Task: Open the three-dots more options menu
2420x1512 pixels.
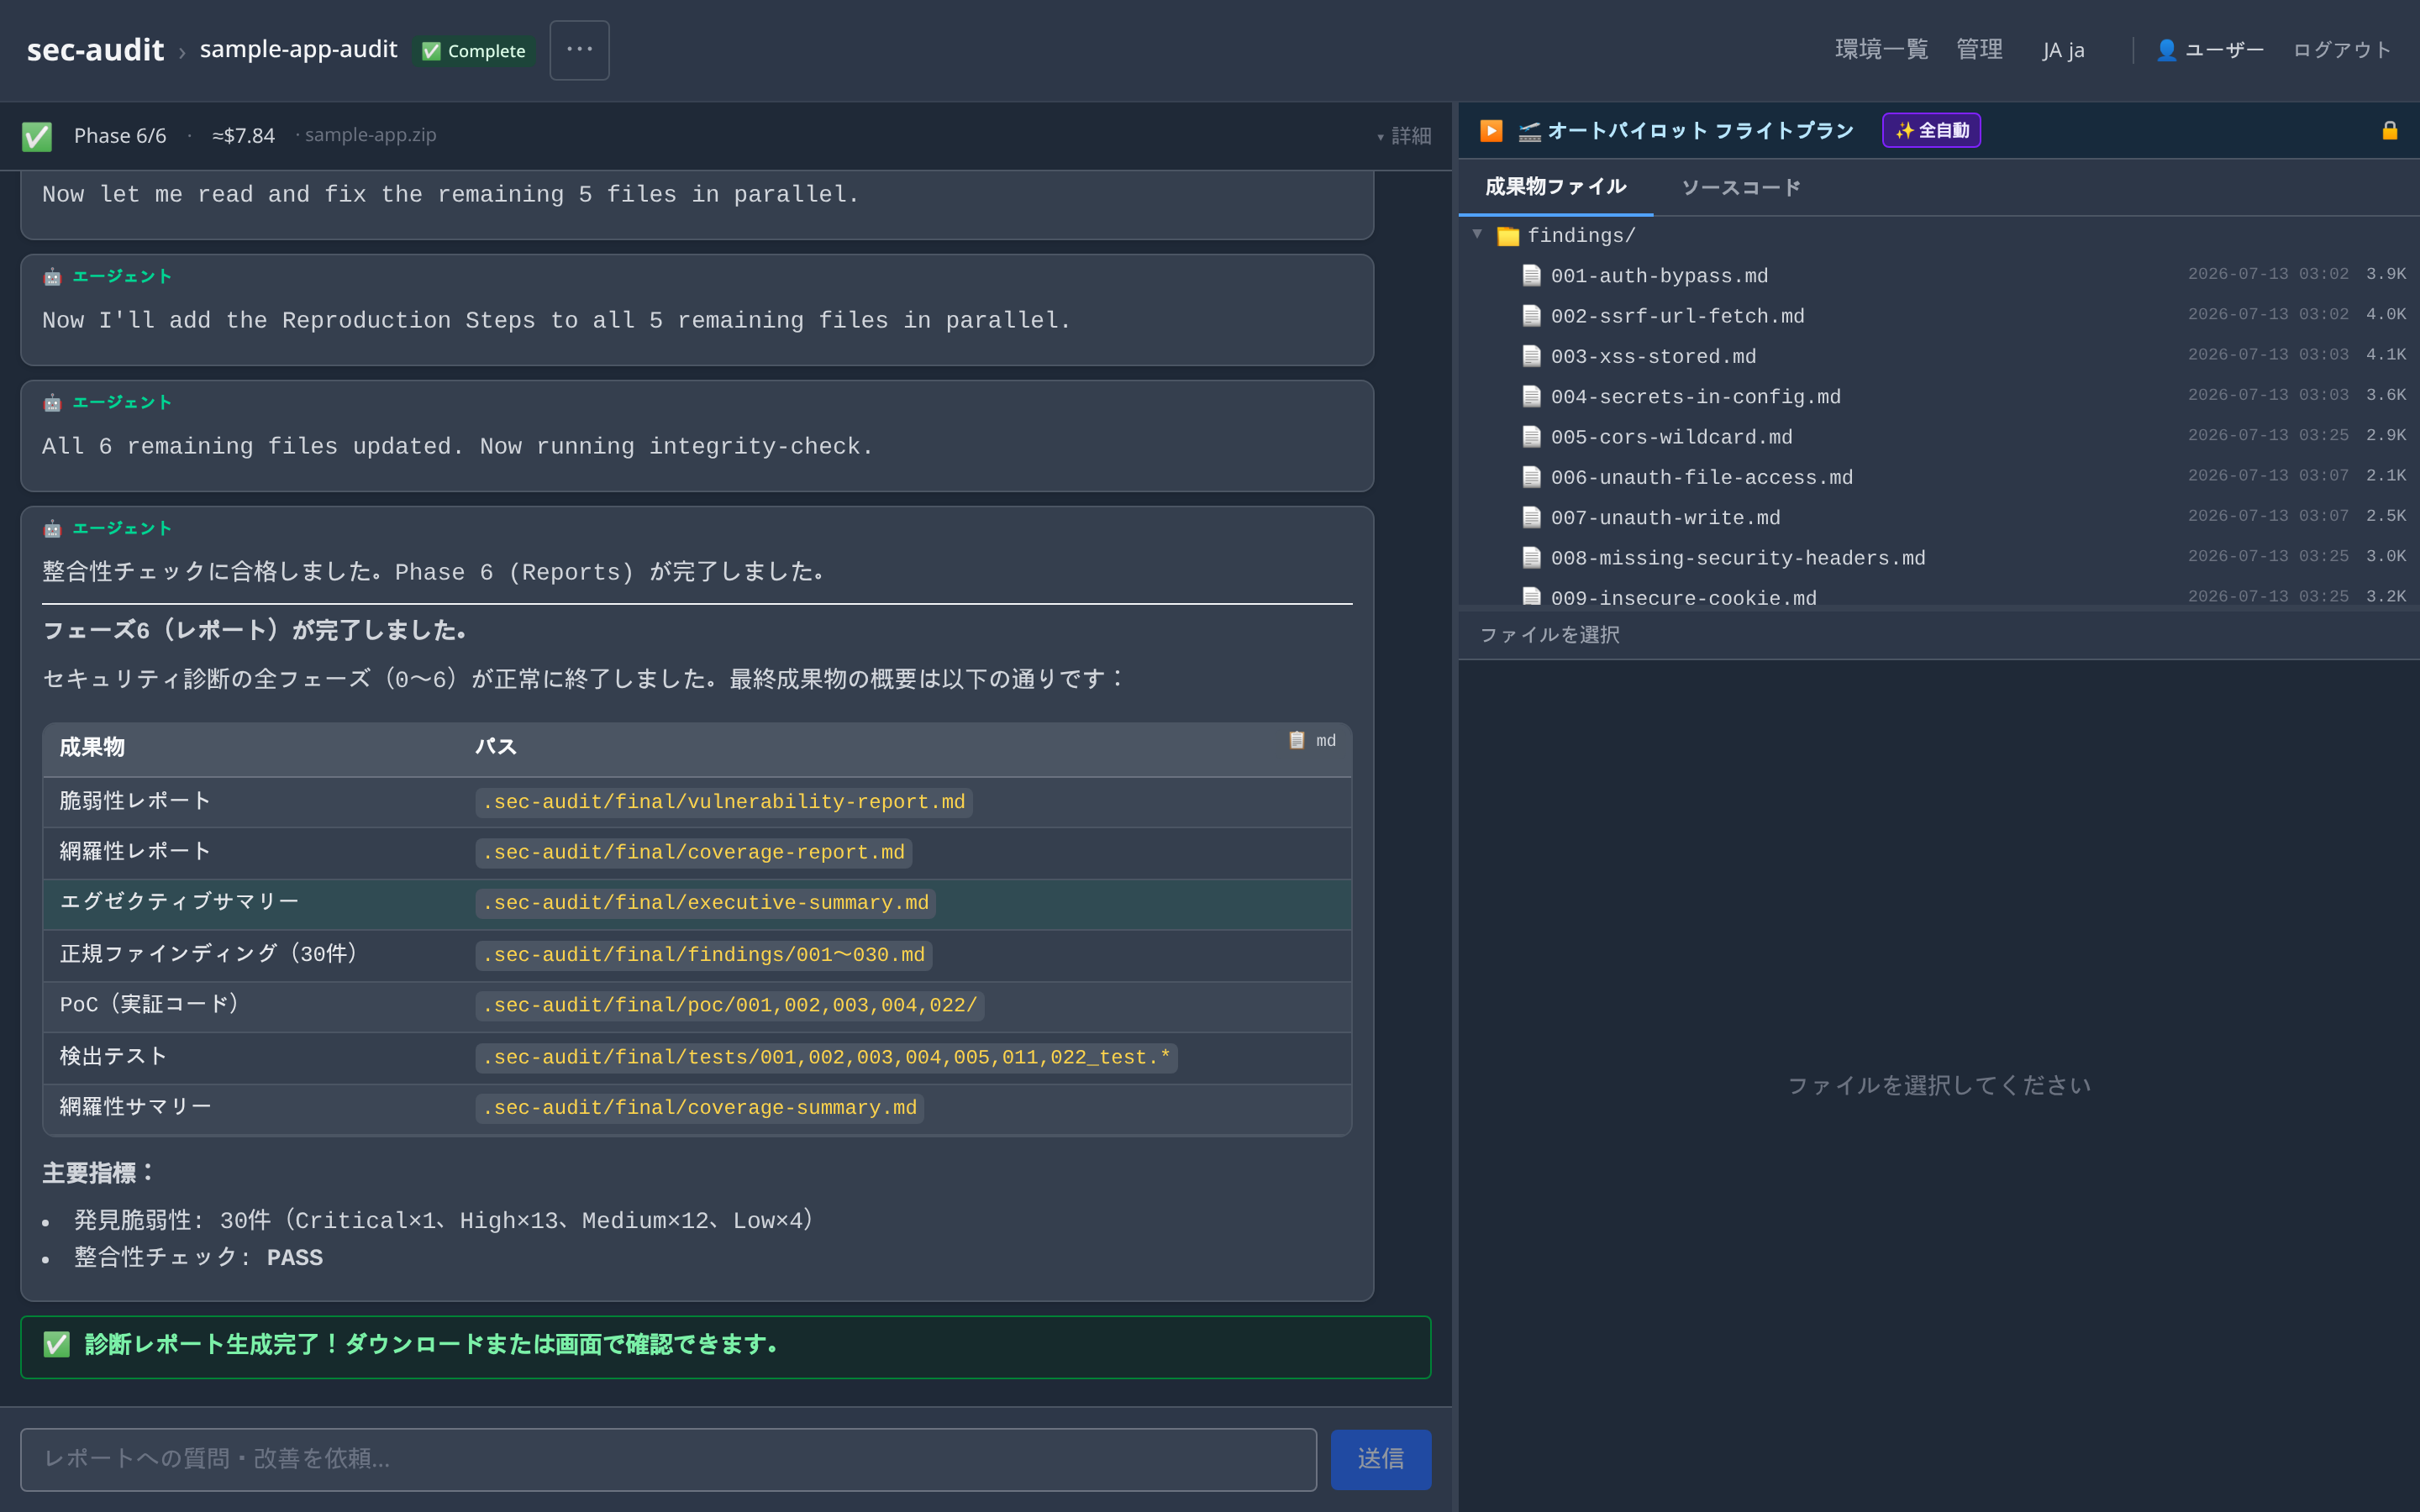Action: coord(579,50)
